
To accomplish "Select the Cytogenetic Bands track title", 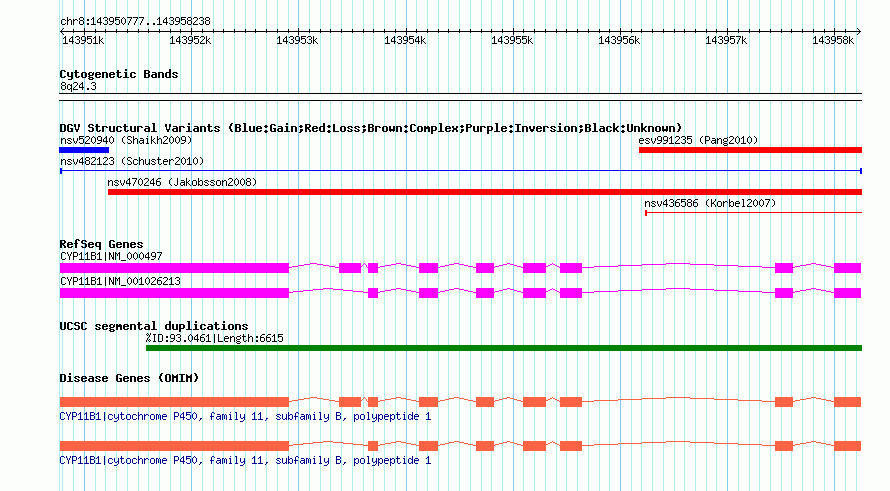I will pos(119,74).
